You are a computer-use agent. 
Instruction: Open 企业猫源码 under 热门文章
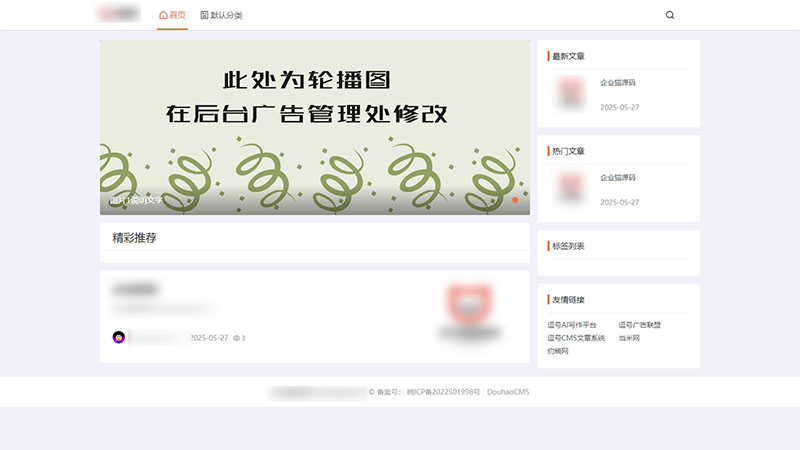pyautogui.click(x=618, y=178)
